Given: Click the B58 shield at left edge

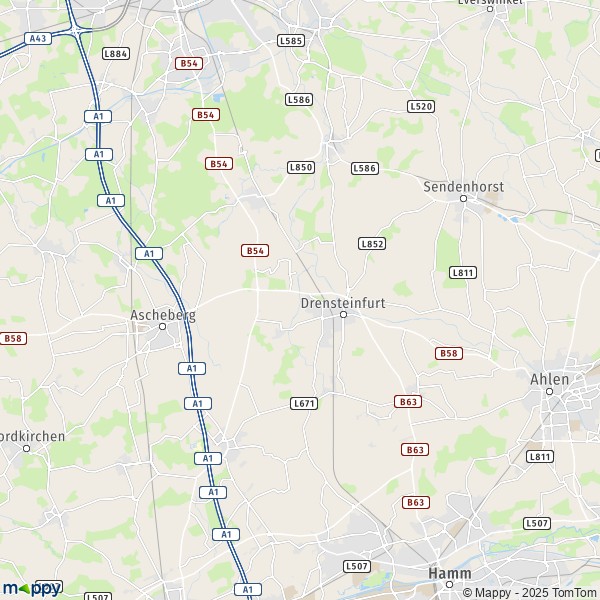Looking at the screenshot, I should pos(13,338).
